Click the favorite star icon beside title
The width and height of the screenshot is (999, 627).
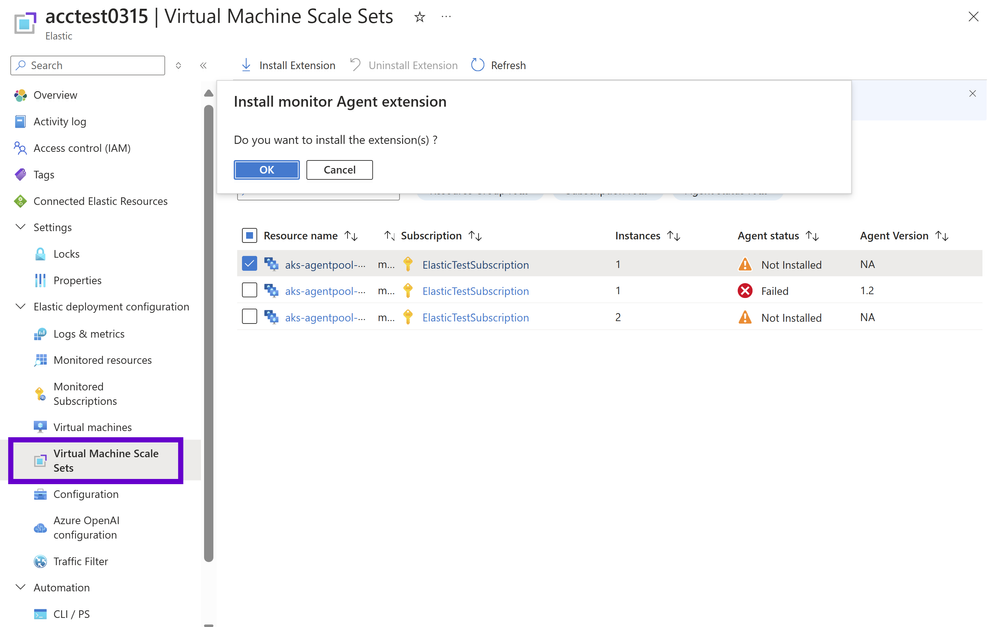(x=420, y=17)
